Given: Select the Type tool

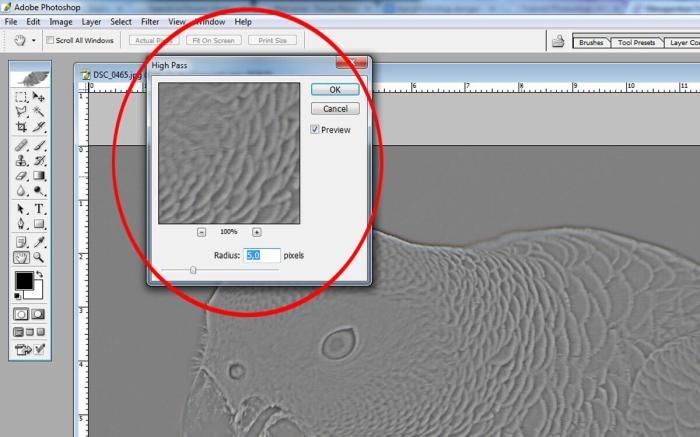Looking at the screenshot, I should 39,208.
